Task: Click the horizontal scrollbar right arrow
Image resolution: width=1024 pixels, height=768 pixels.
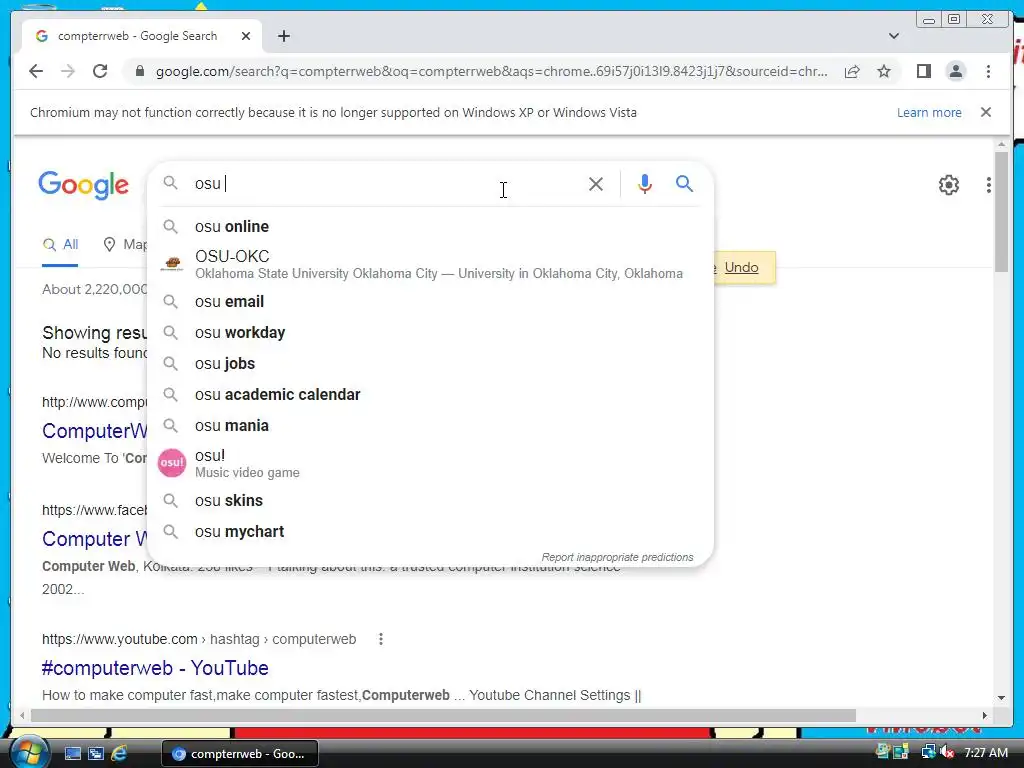Action: (x=985, y=716)
